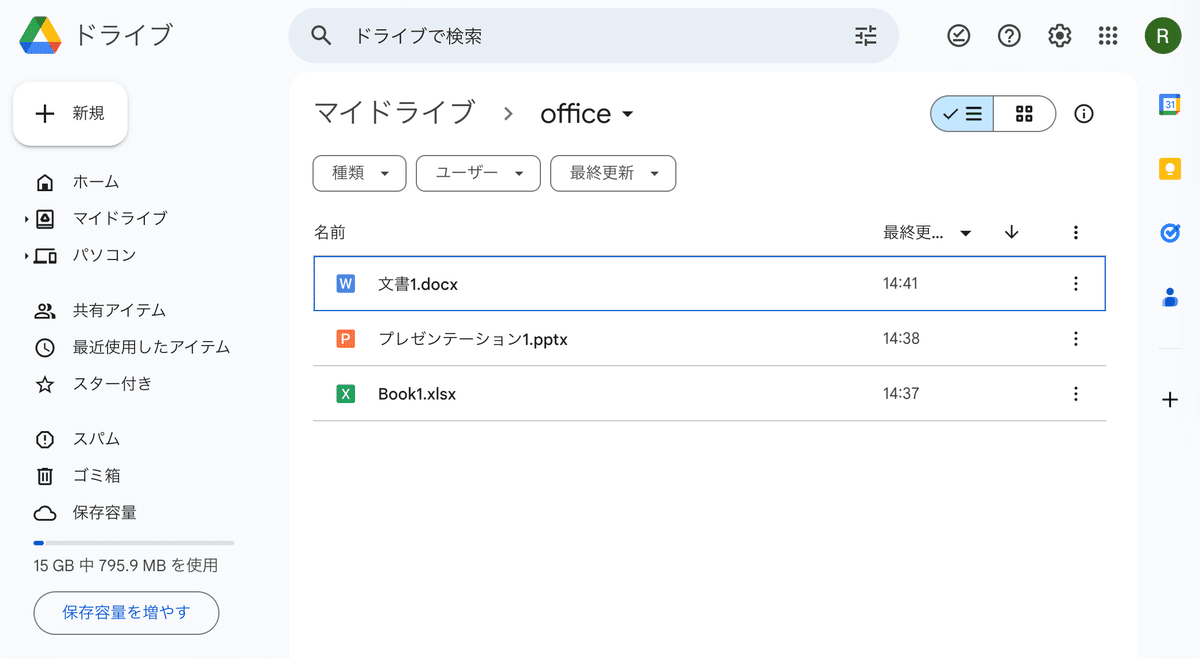This screenshot has height=659, width=1200.
Task: Open the ユーザー filter dropdown
Action: click(478, 173)
